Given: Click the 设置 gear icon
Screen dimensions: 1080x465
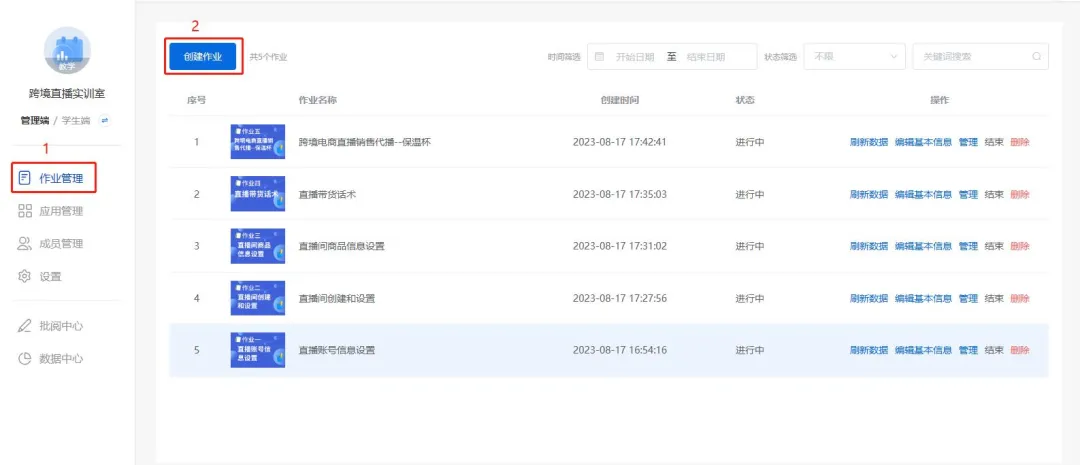Looking at the screenshot, I should tap(25, 276).
